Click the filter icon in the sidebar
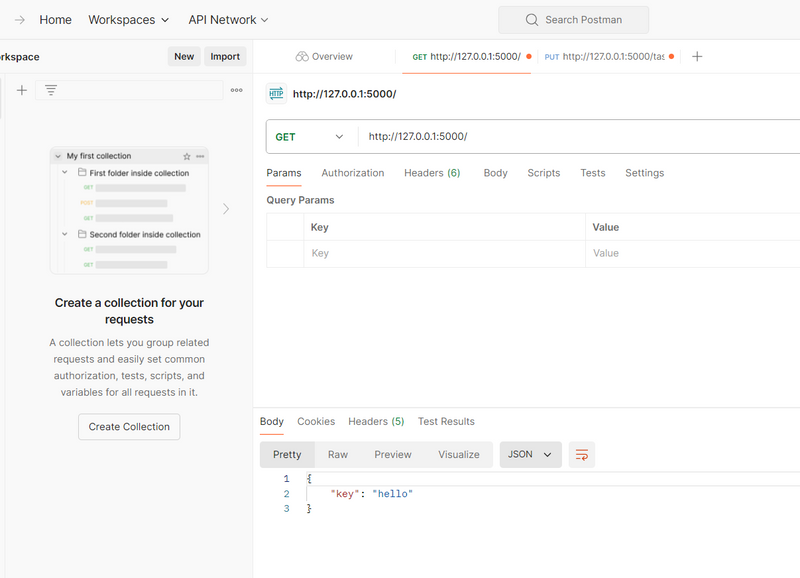The image size is (800, 578). [51, 90]
